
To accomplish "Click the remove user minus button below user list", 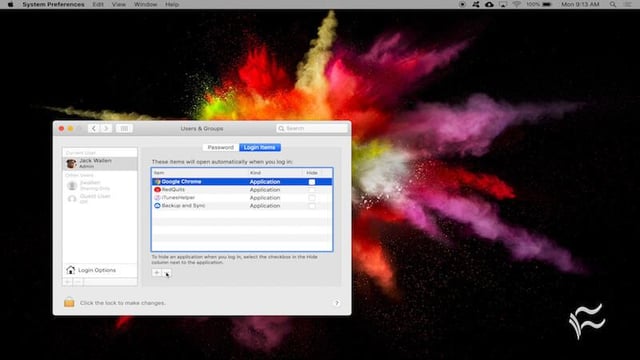I will point(78,282).
